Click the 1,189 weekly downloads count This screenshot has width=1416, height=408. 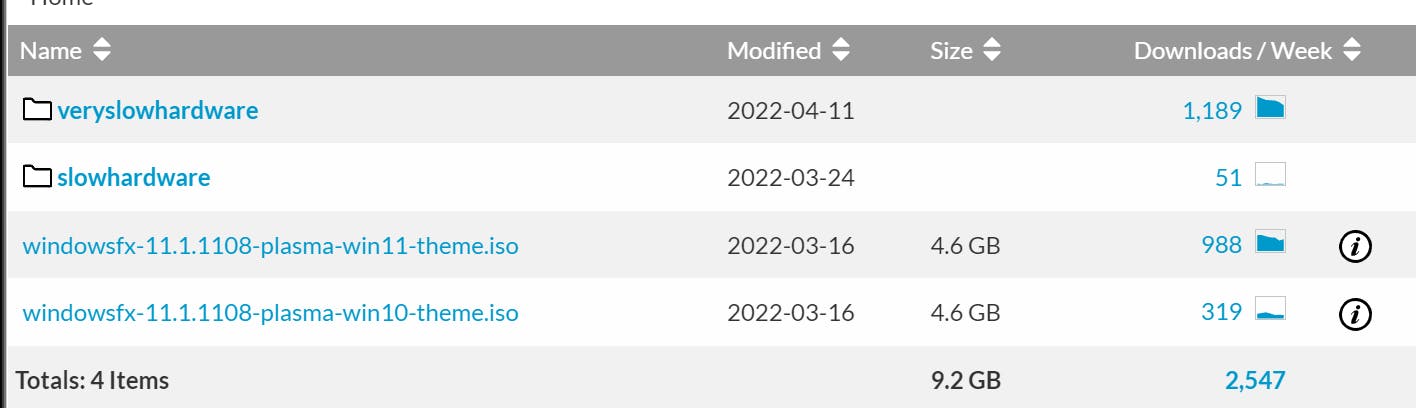coord(1212,111)
